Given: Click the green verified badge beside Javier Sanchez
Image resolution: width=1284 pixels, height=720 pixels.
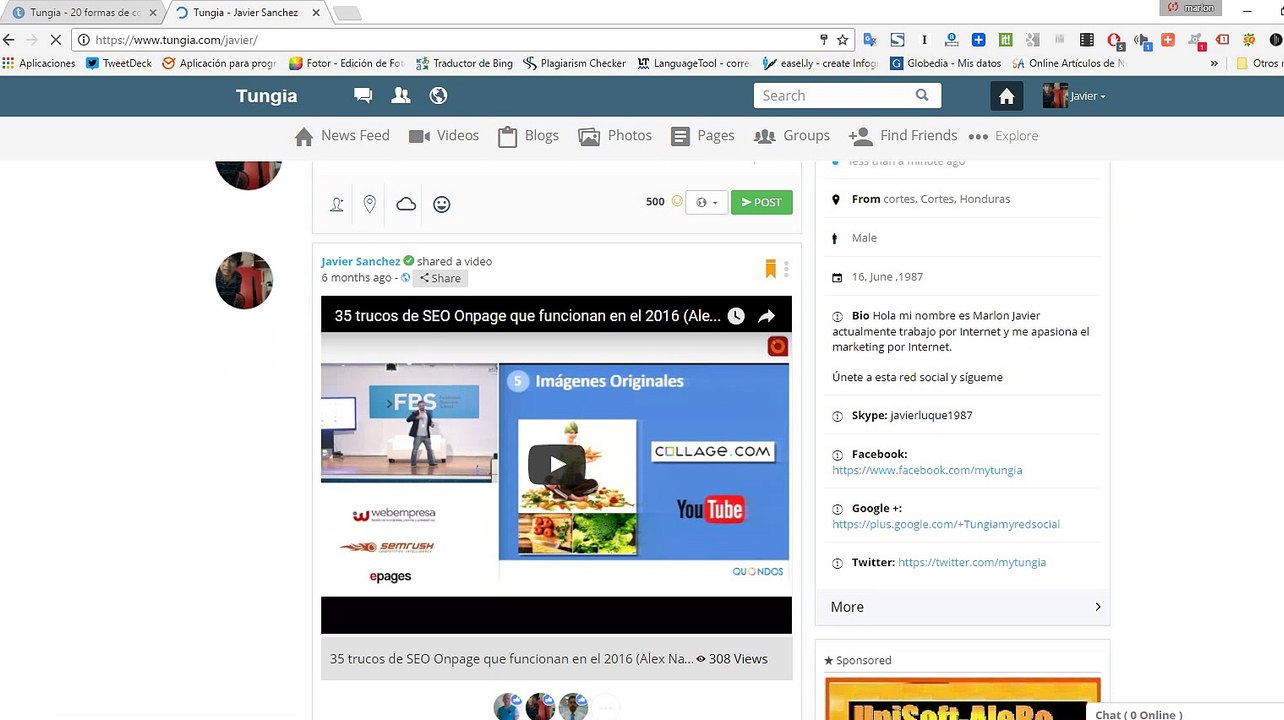Looking at the screenshot, I should (409, 261).
